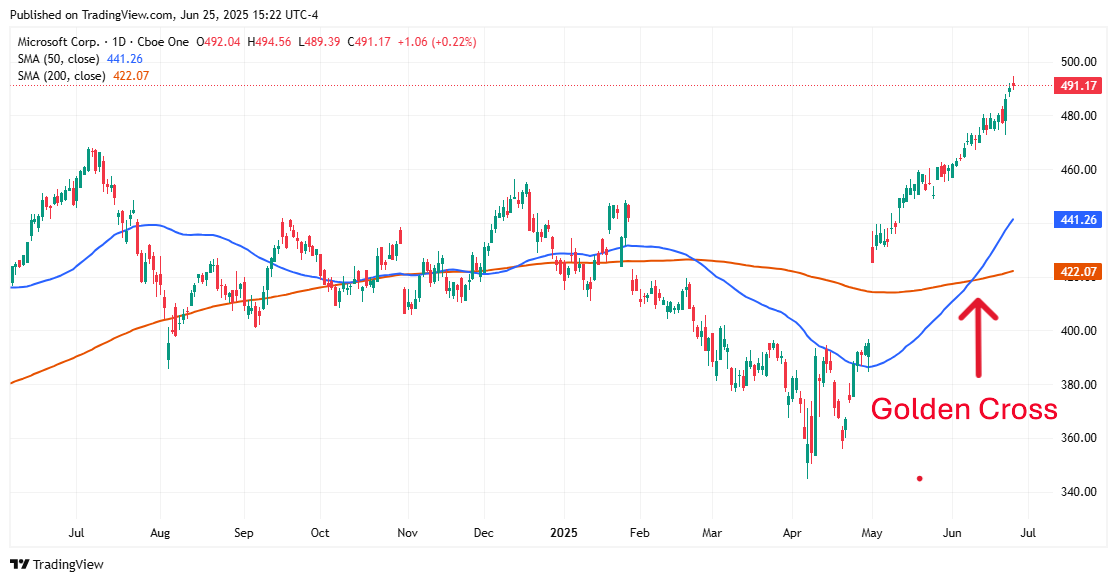Click the 380.00 price axis label
Screen dimensions: 1117x582
click(x=1079, y=385)
